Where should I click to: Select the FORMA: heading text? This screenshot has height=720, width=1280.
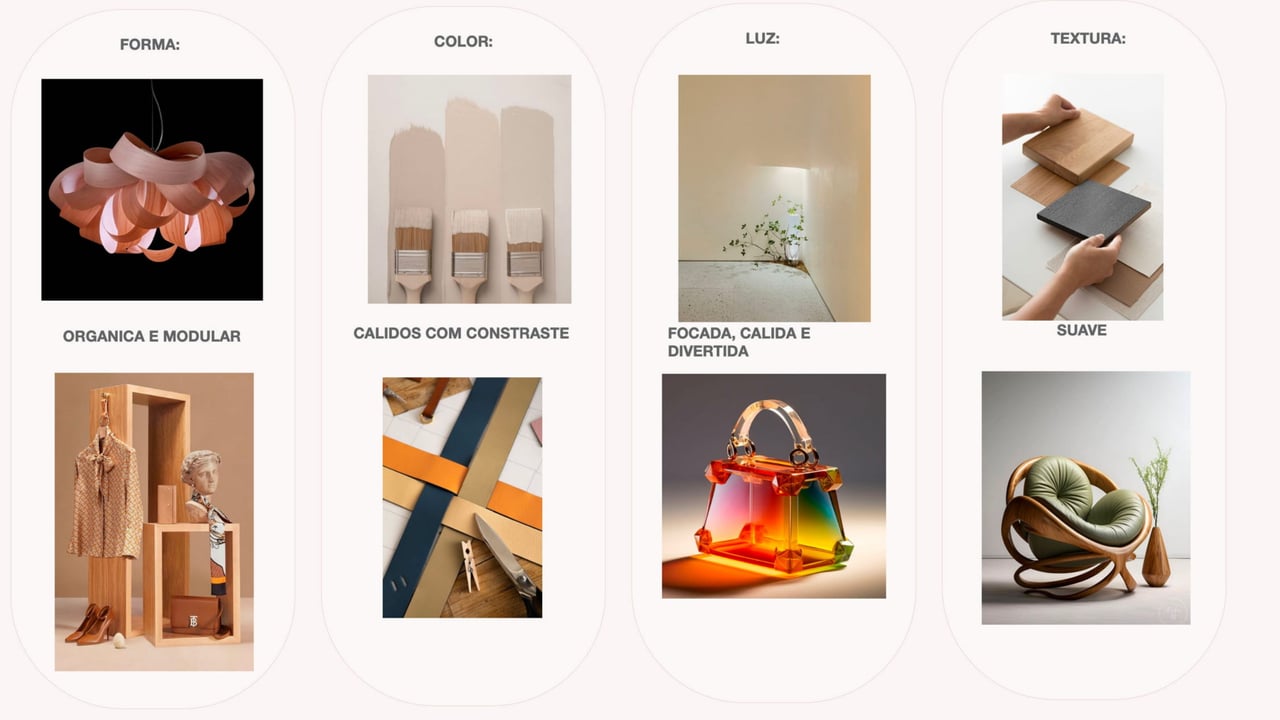coord(150,45)
